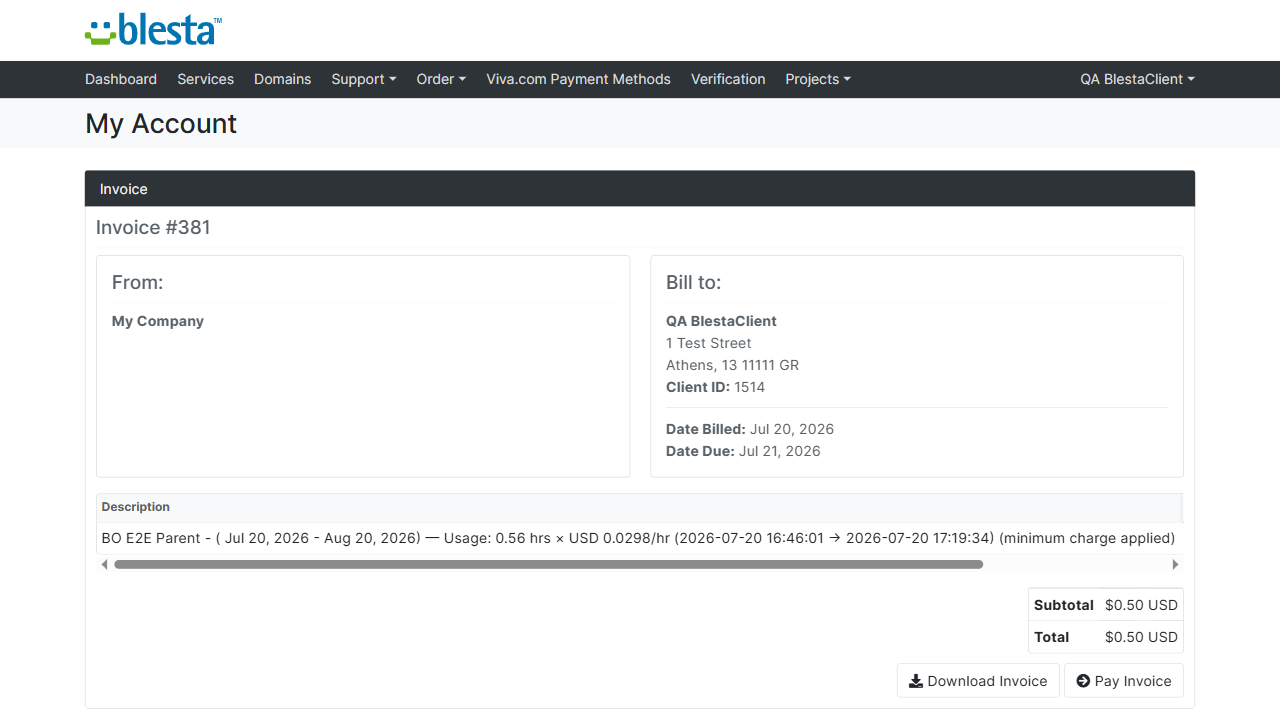Screen dimensions: 1280x720
Task: Click the Subtotal $0.50 USD amount
Action: [1141, 605]
